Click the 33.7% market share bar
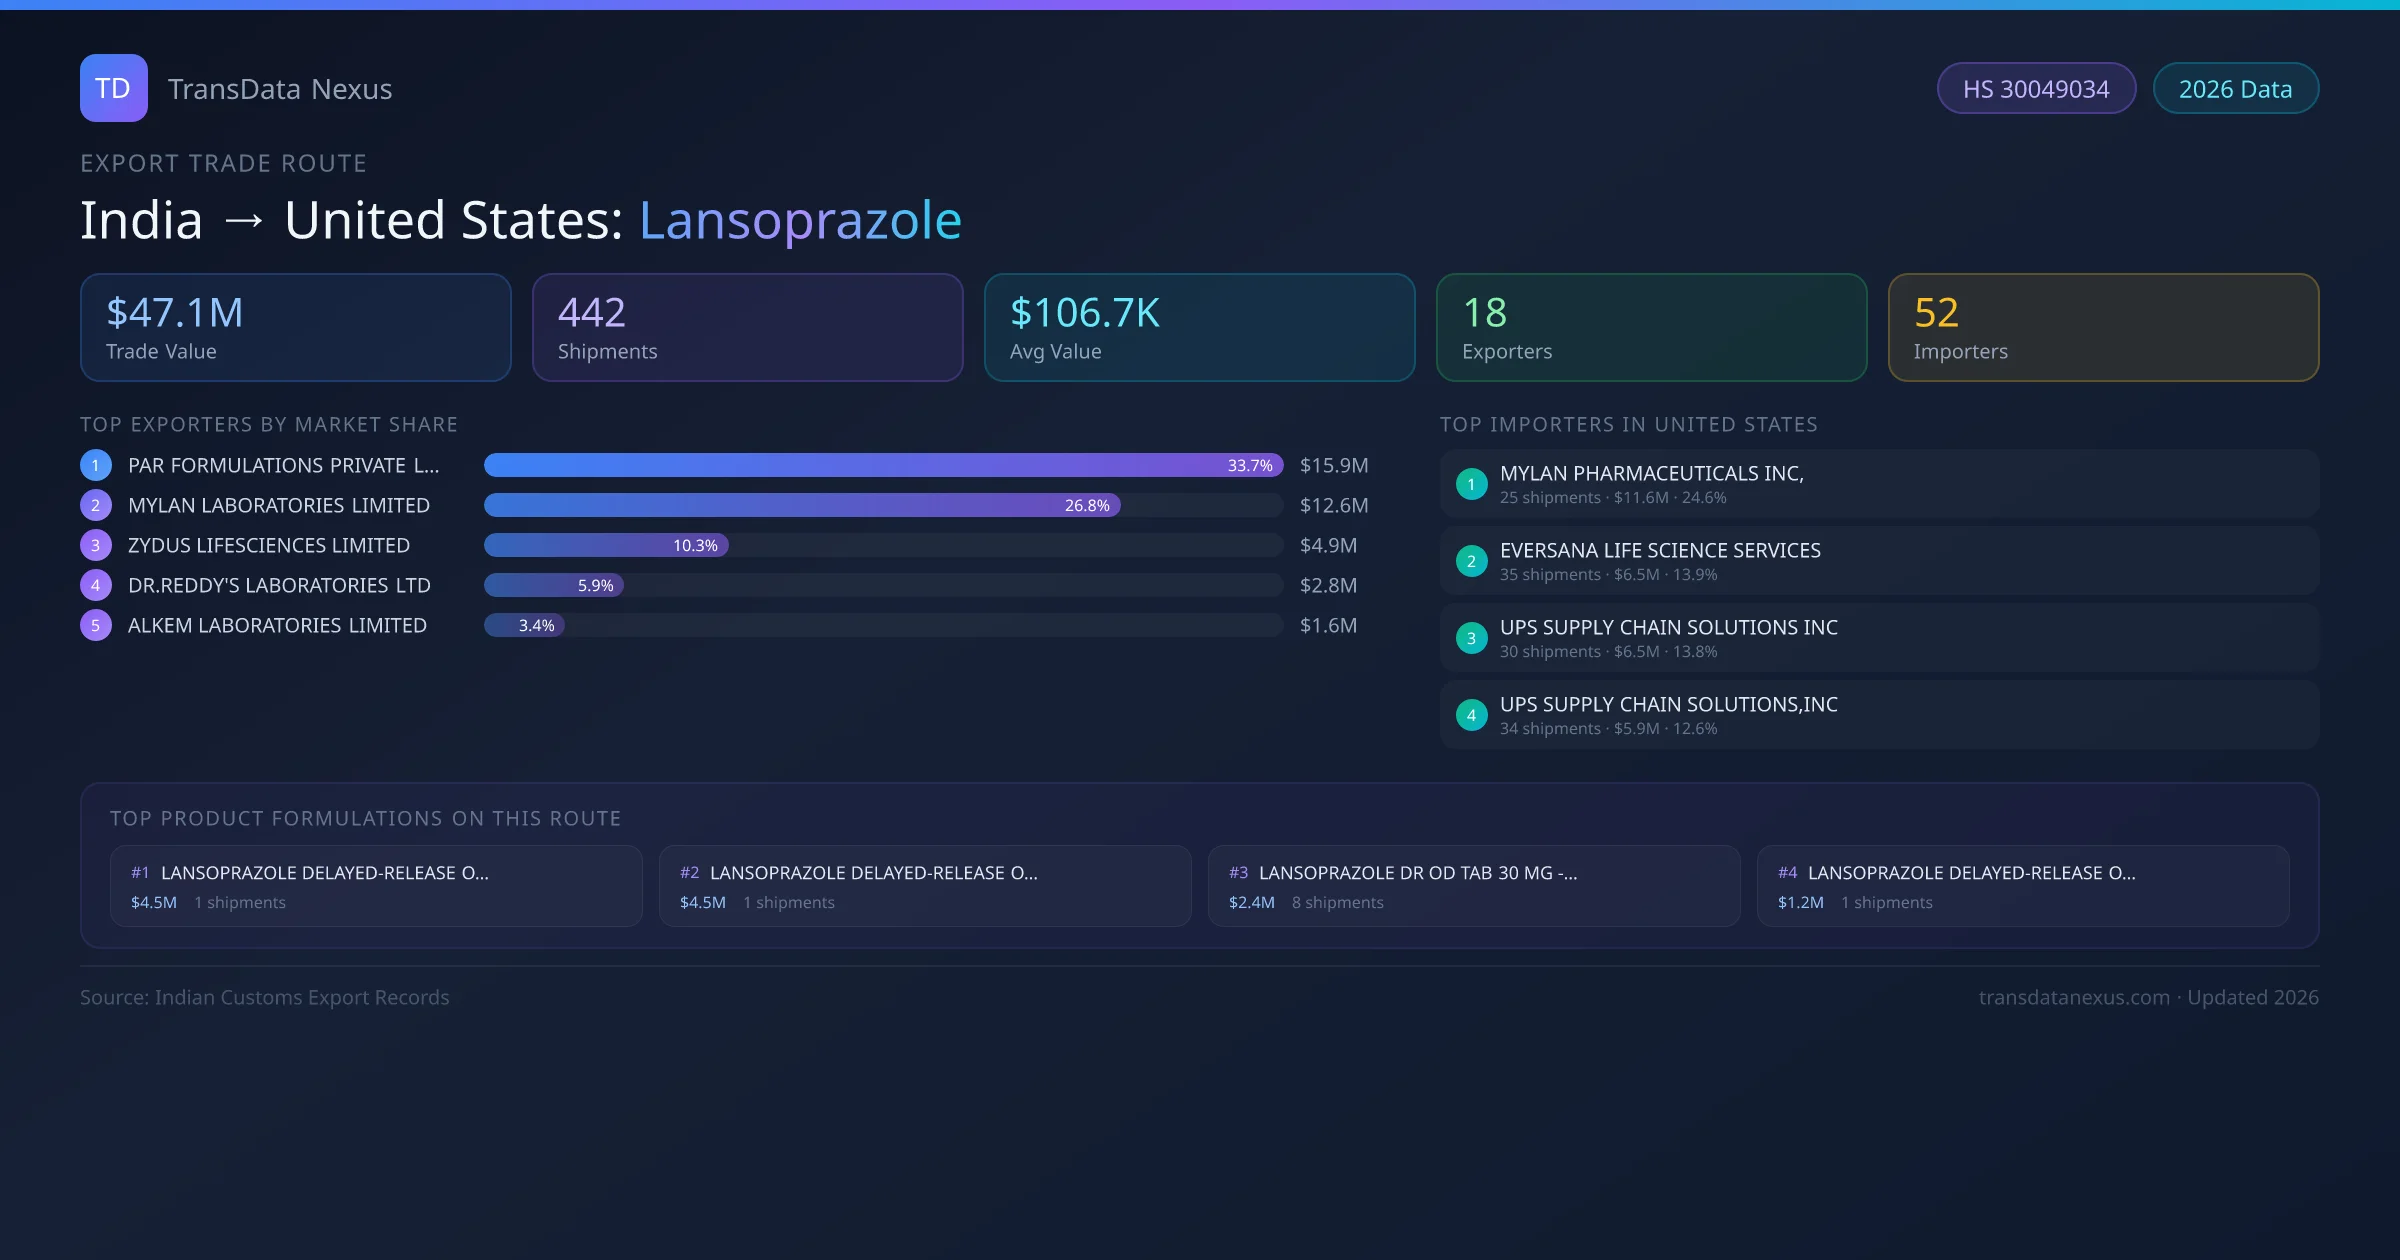The width and height of the screenshot is (2400, 1260). tap(882, 465)
